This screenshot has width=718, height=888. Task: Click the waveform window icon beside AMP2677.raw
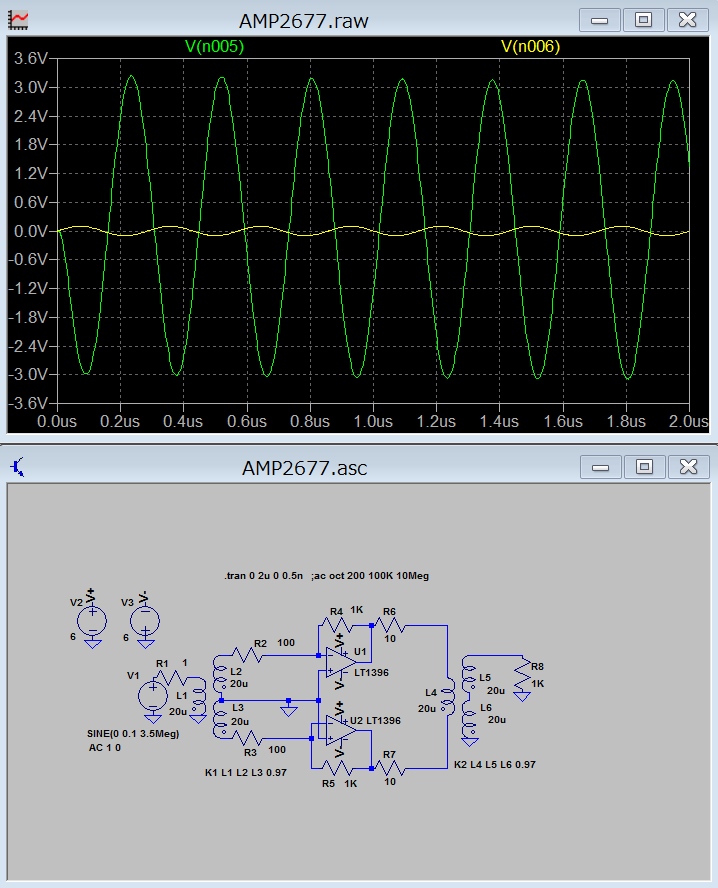[18, 21]
